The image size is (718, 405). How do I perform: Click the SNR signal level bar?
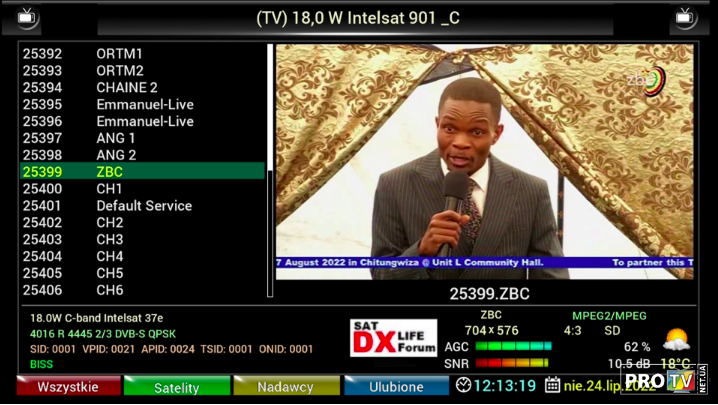click(x=513, y=363)
